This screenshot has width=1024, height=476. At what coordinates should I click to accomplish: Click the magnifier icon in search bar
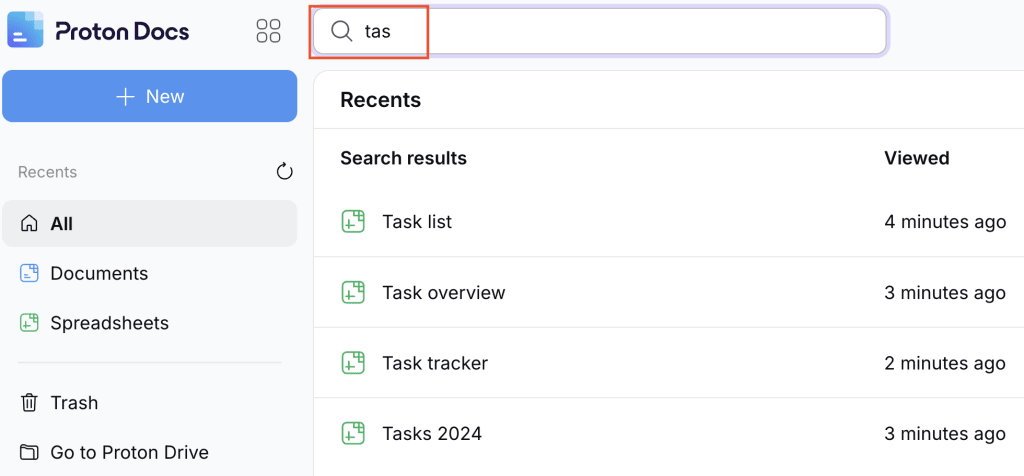pos(342,31)
